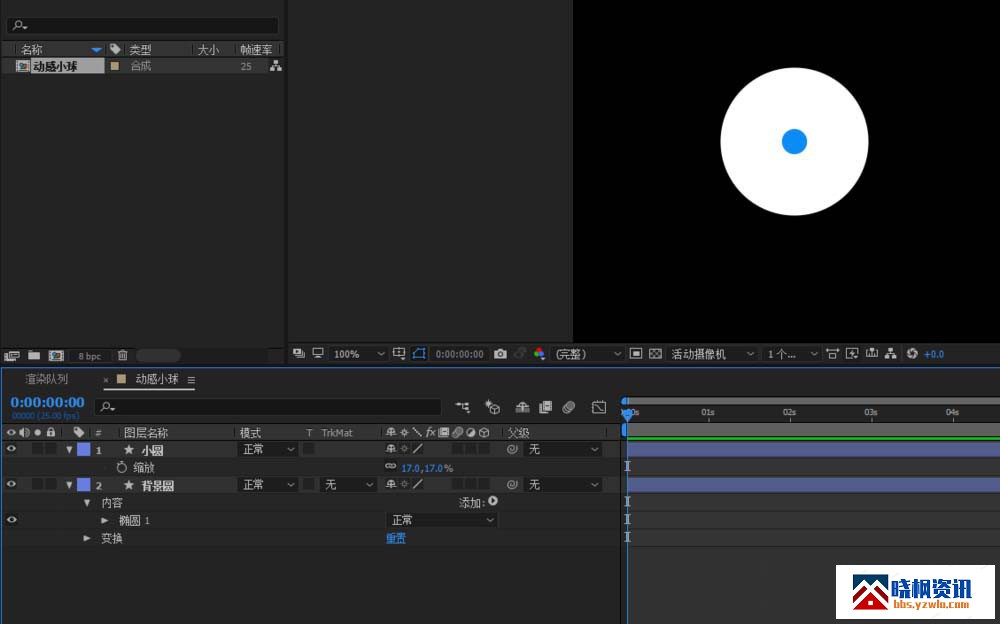1000x624 pixels.
Task: Switch to the 渲染队列 tab
Action: pos(47,379)
